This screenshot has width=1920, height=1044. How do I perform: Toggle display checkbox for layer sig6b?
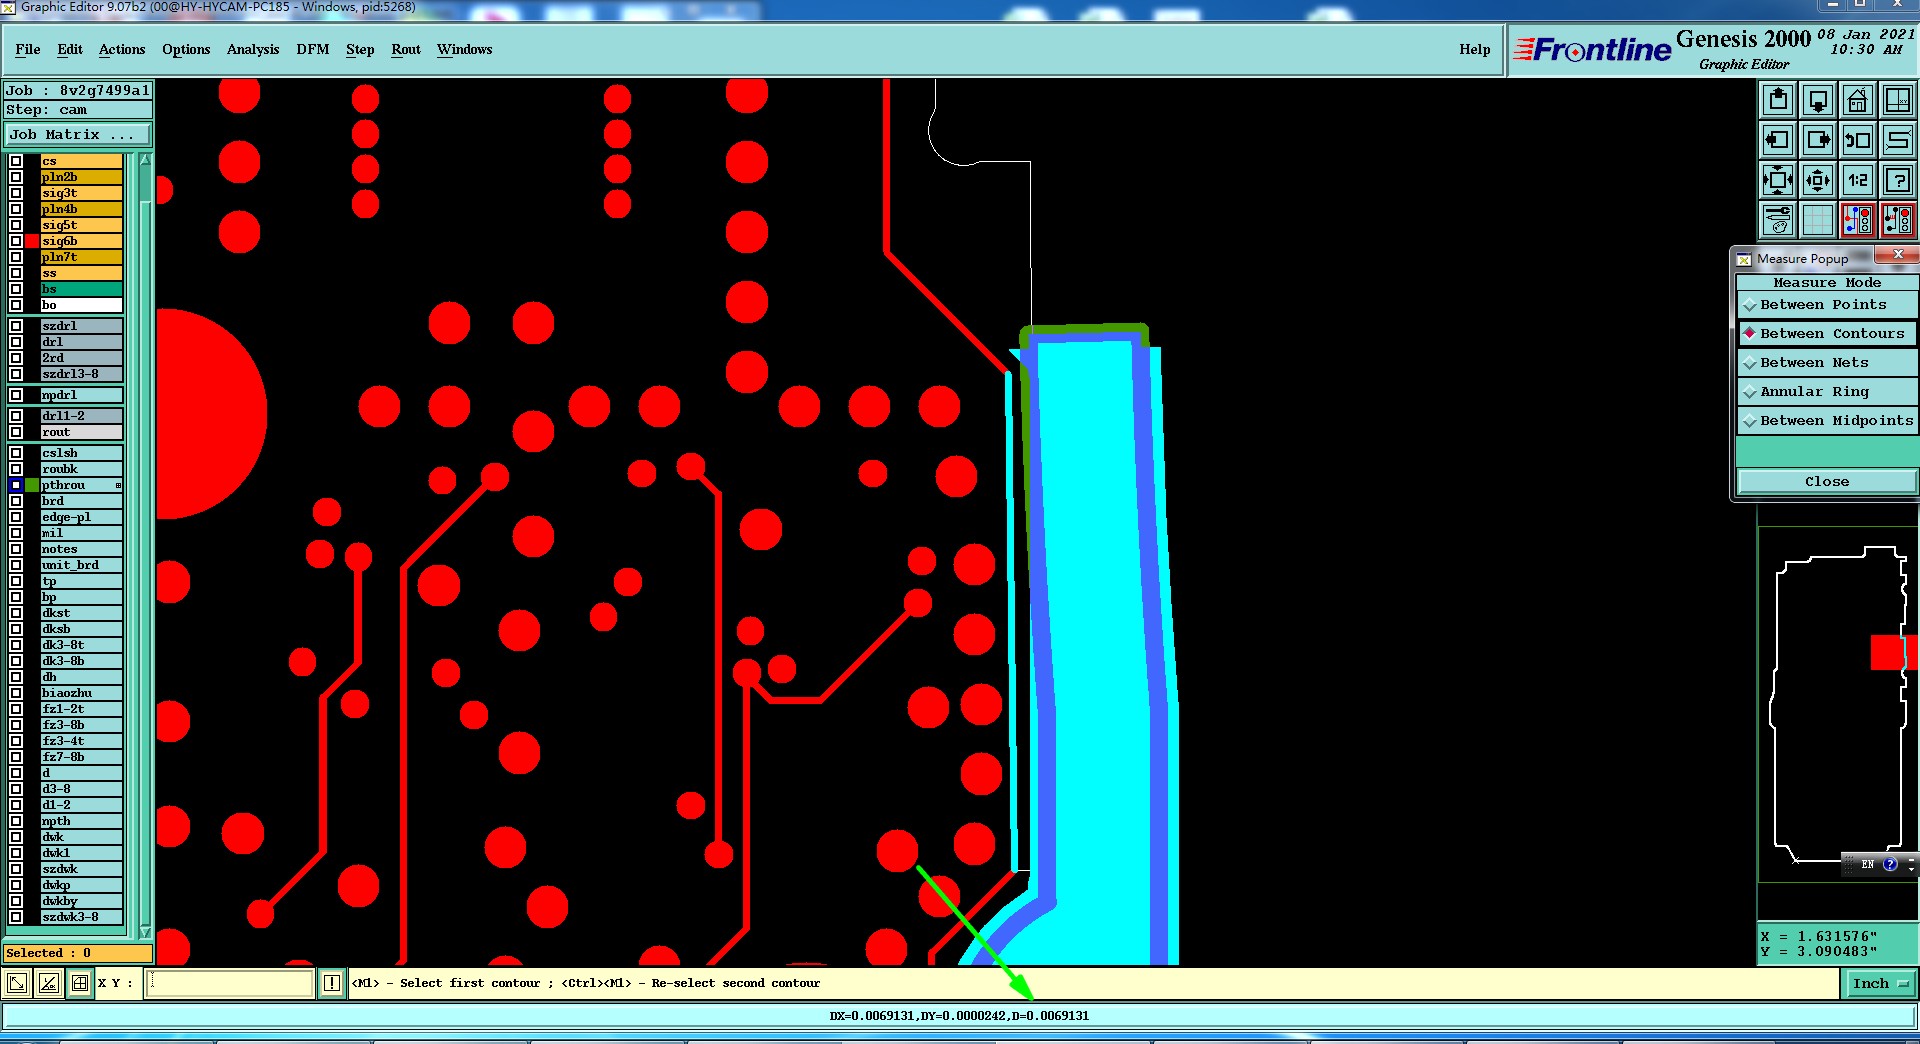(x=16, y=241)
